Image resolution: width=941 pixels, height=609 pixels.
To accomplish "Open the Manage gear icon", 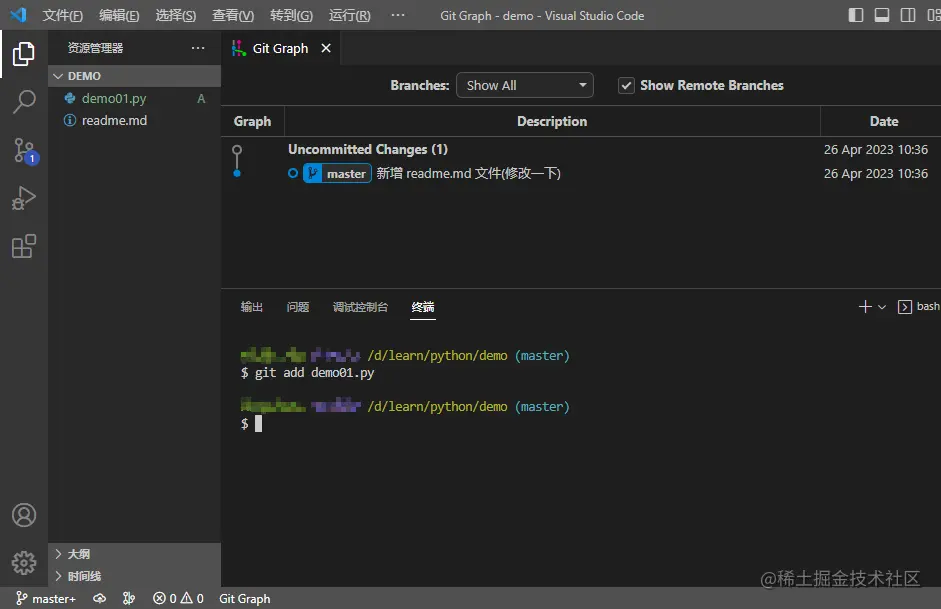I will pyautogui.click(x=24, y=563).
